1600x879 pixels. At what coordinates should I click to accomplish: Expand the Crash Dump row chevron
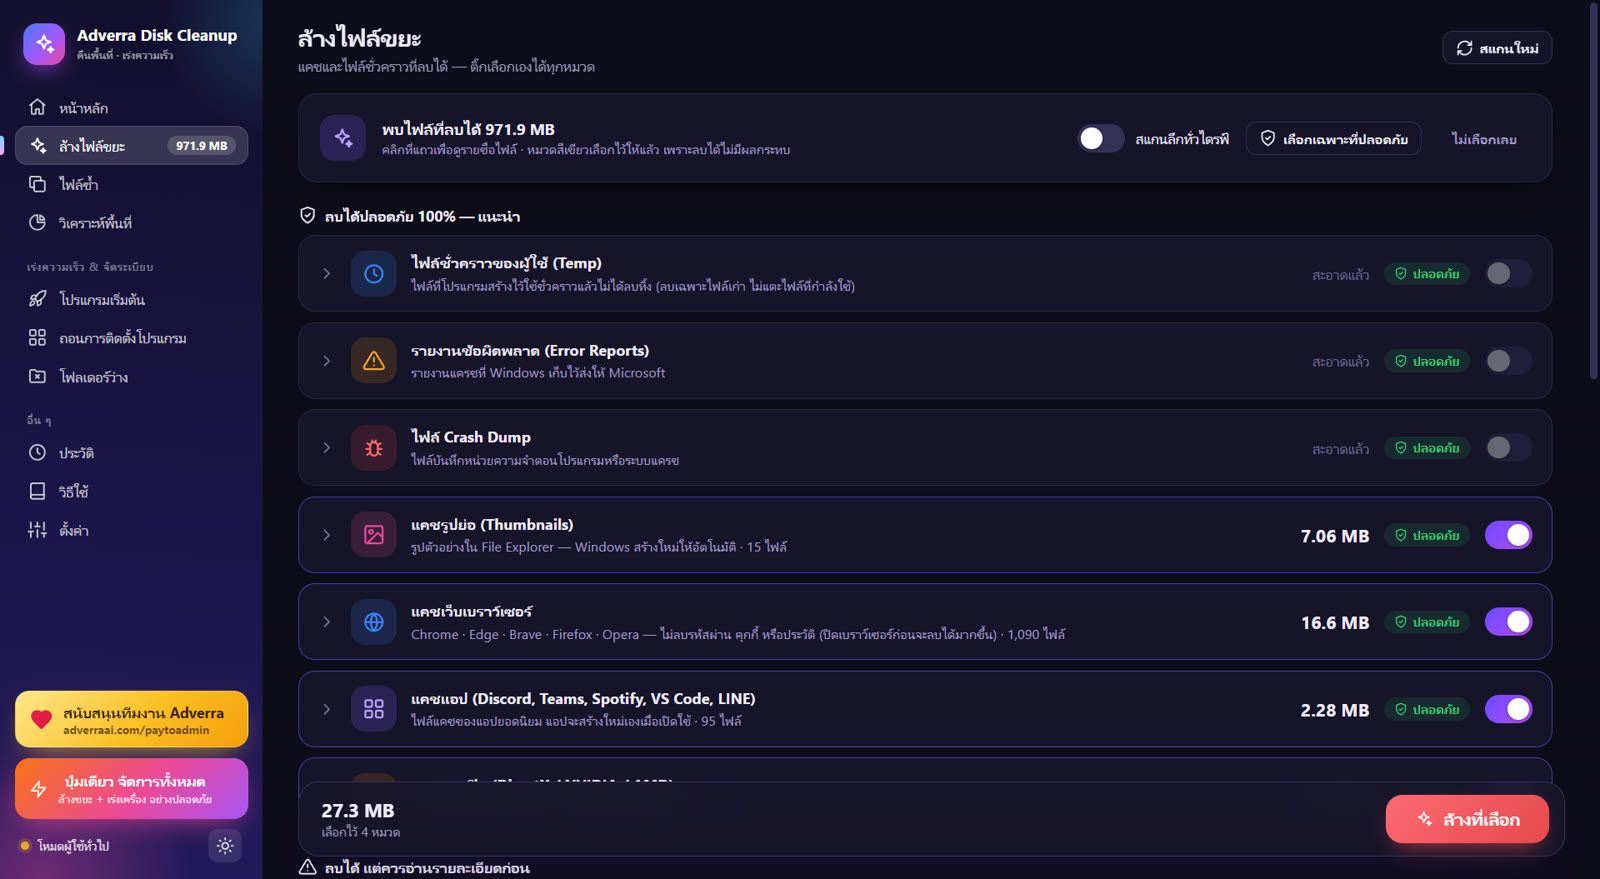click(x=327, y=448)
